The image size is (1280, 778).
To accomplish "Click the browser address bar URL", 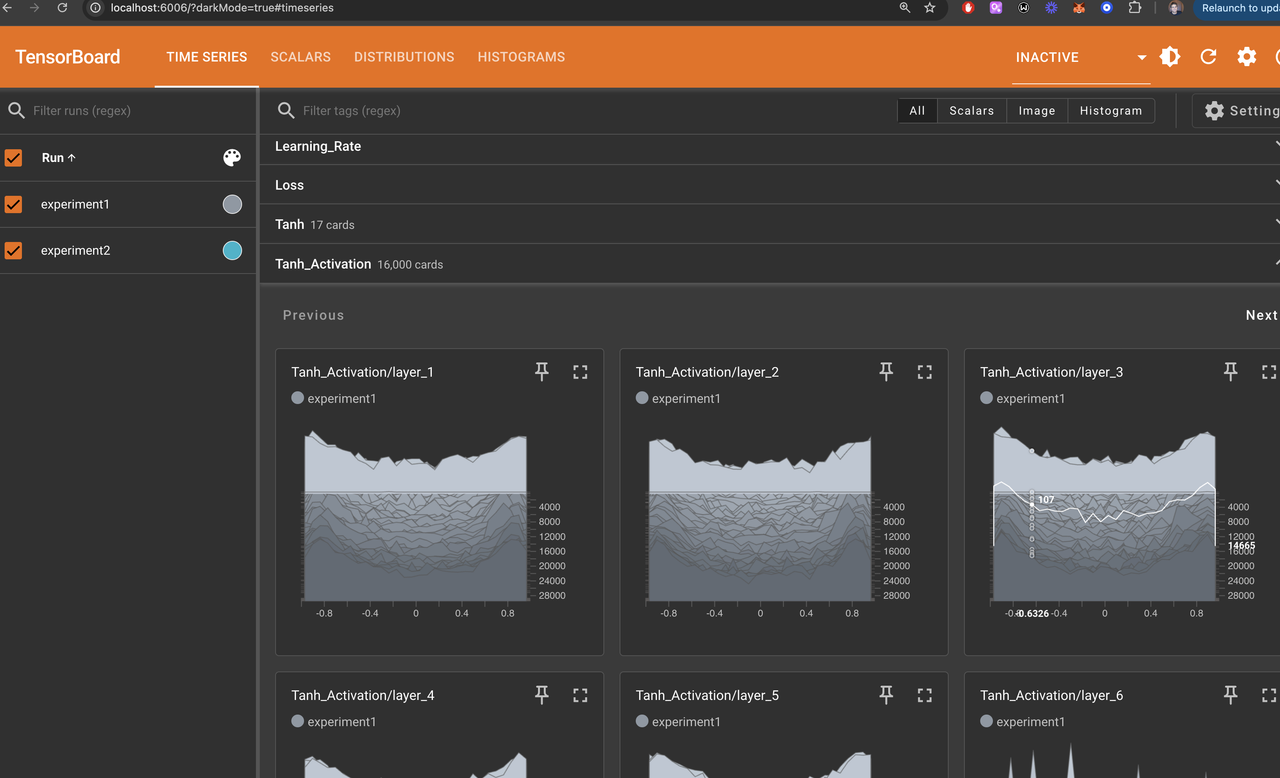I will coord(222,8).
